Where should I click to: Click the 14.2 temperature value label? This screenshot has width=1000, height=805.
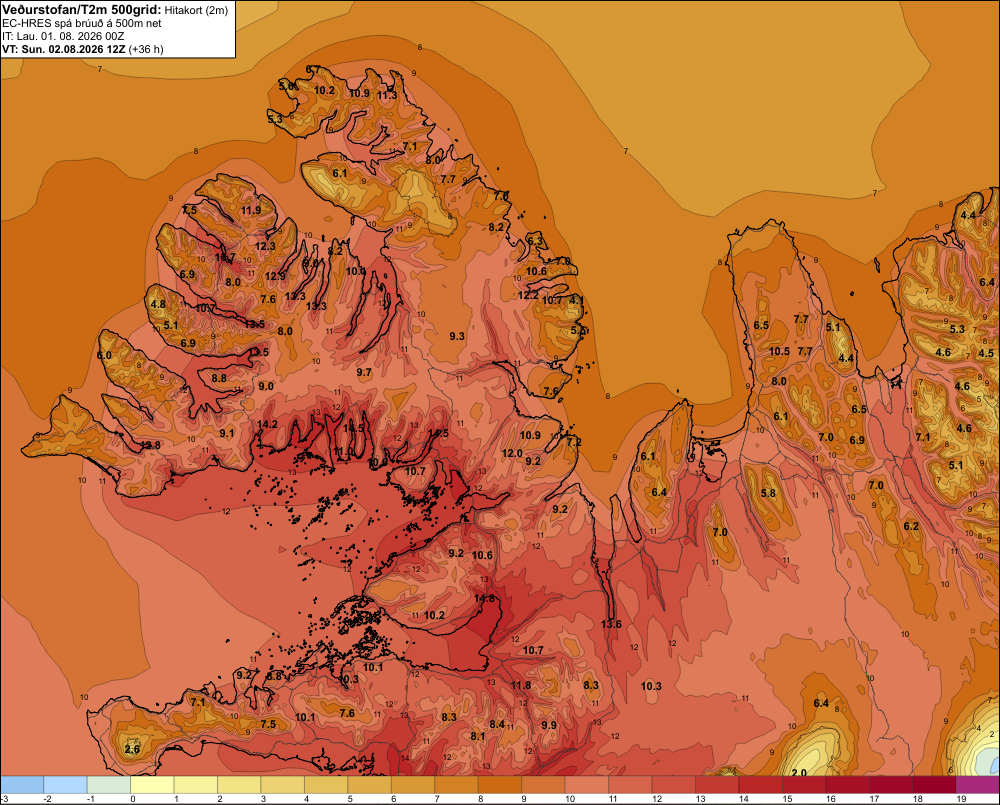pyautogui.click(x=267, y=424)
